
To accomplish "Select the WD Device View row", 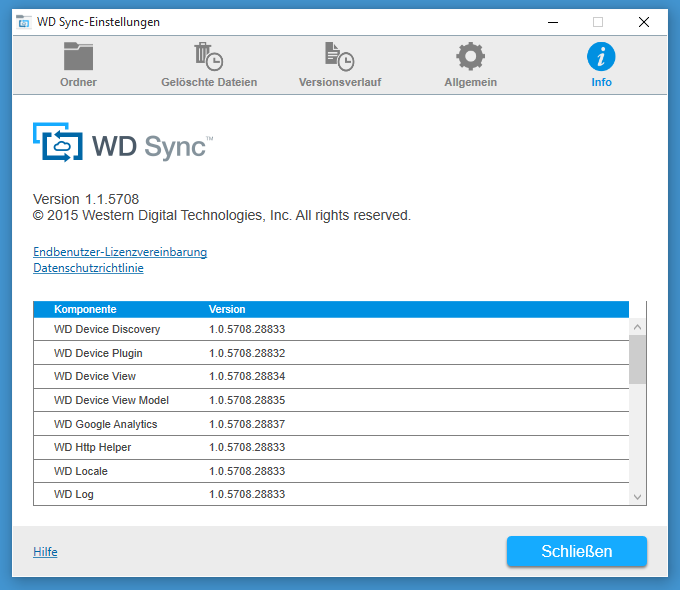I will (331, 377).
